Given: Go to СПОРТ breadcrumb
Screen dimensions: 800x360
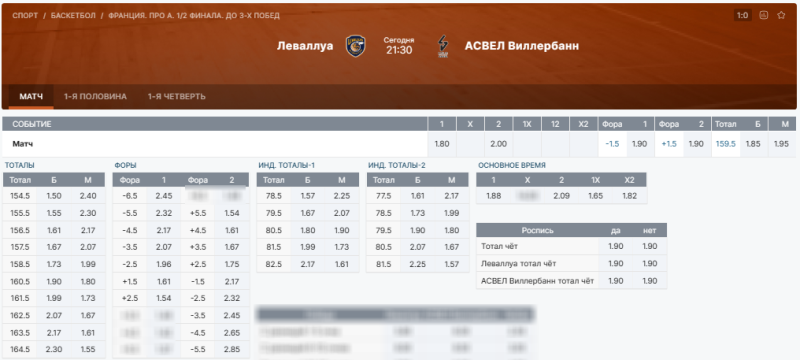Looking at the screenshot, I should (x=26, y=16).
